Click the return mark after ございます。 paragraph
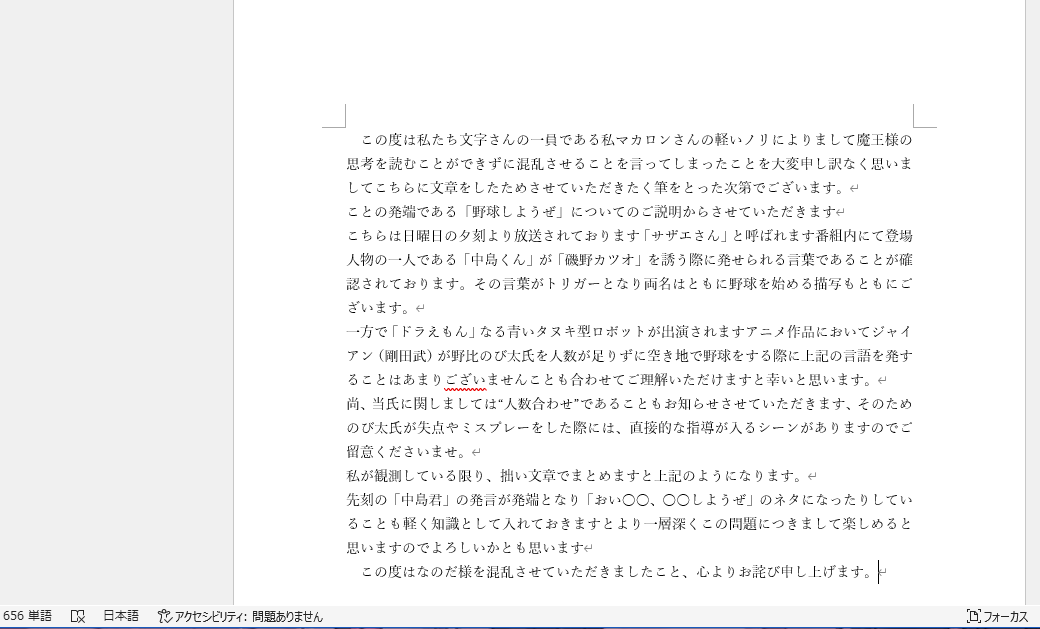The image size is (1040, 629). (x=419, y=308)
